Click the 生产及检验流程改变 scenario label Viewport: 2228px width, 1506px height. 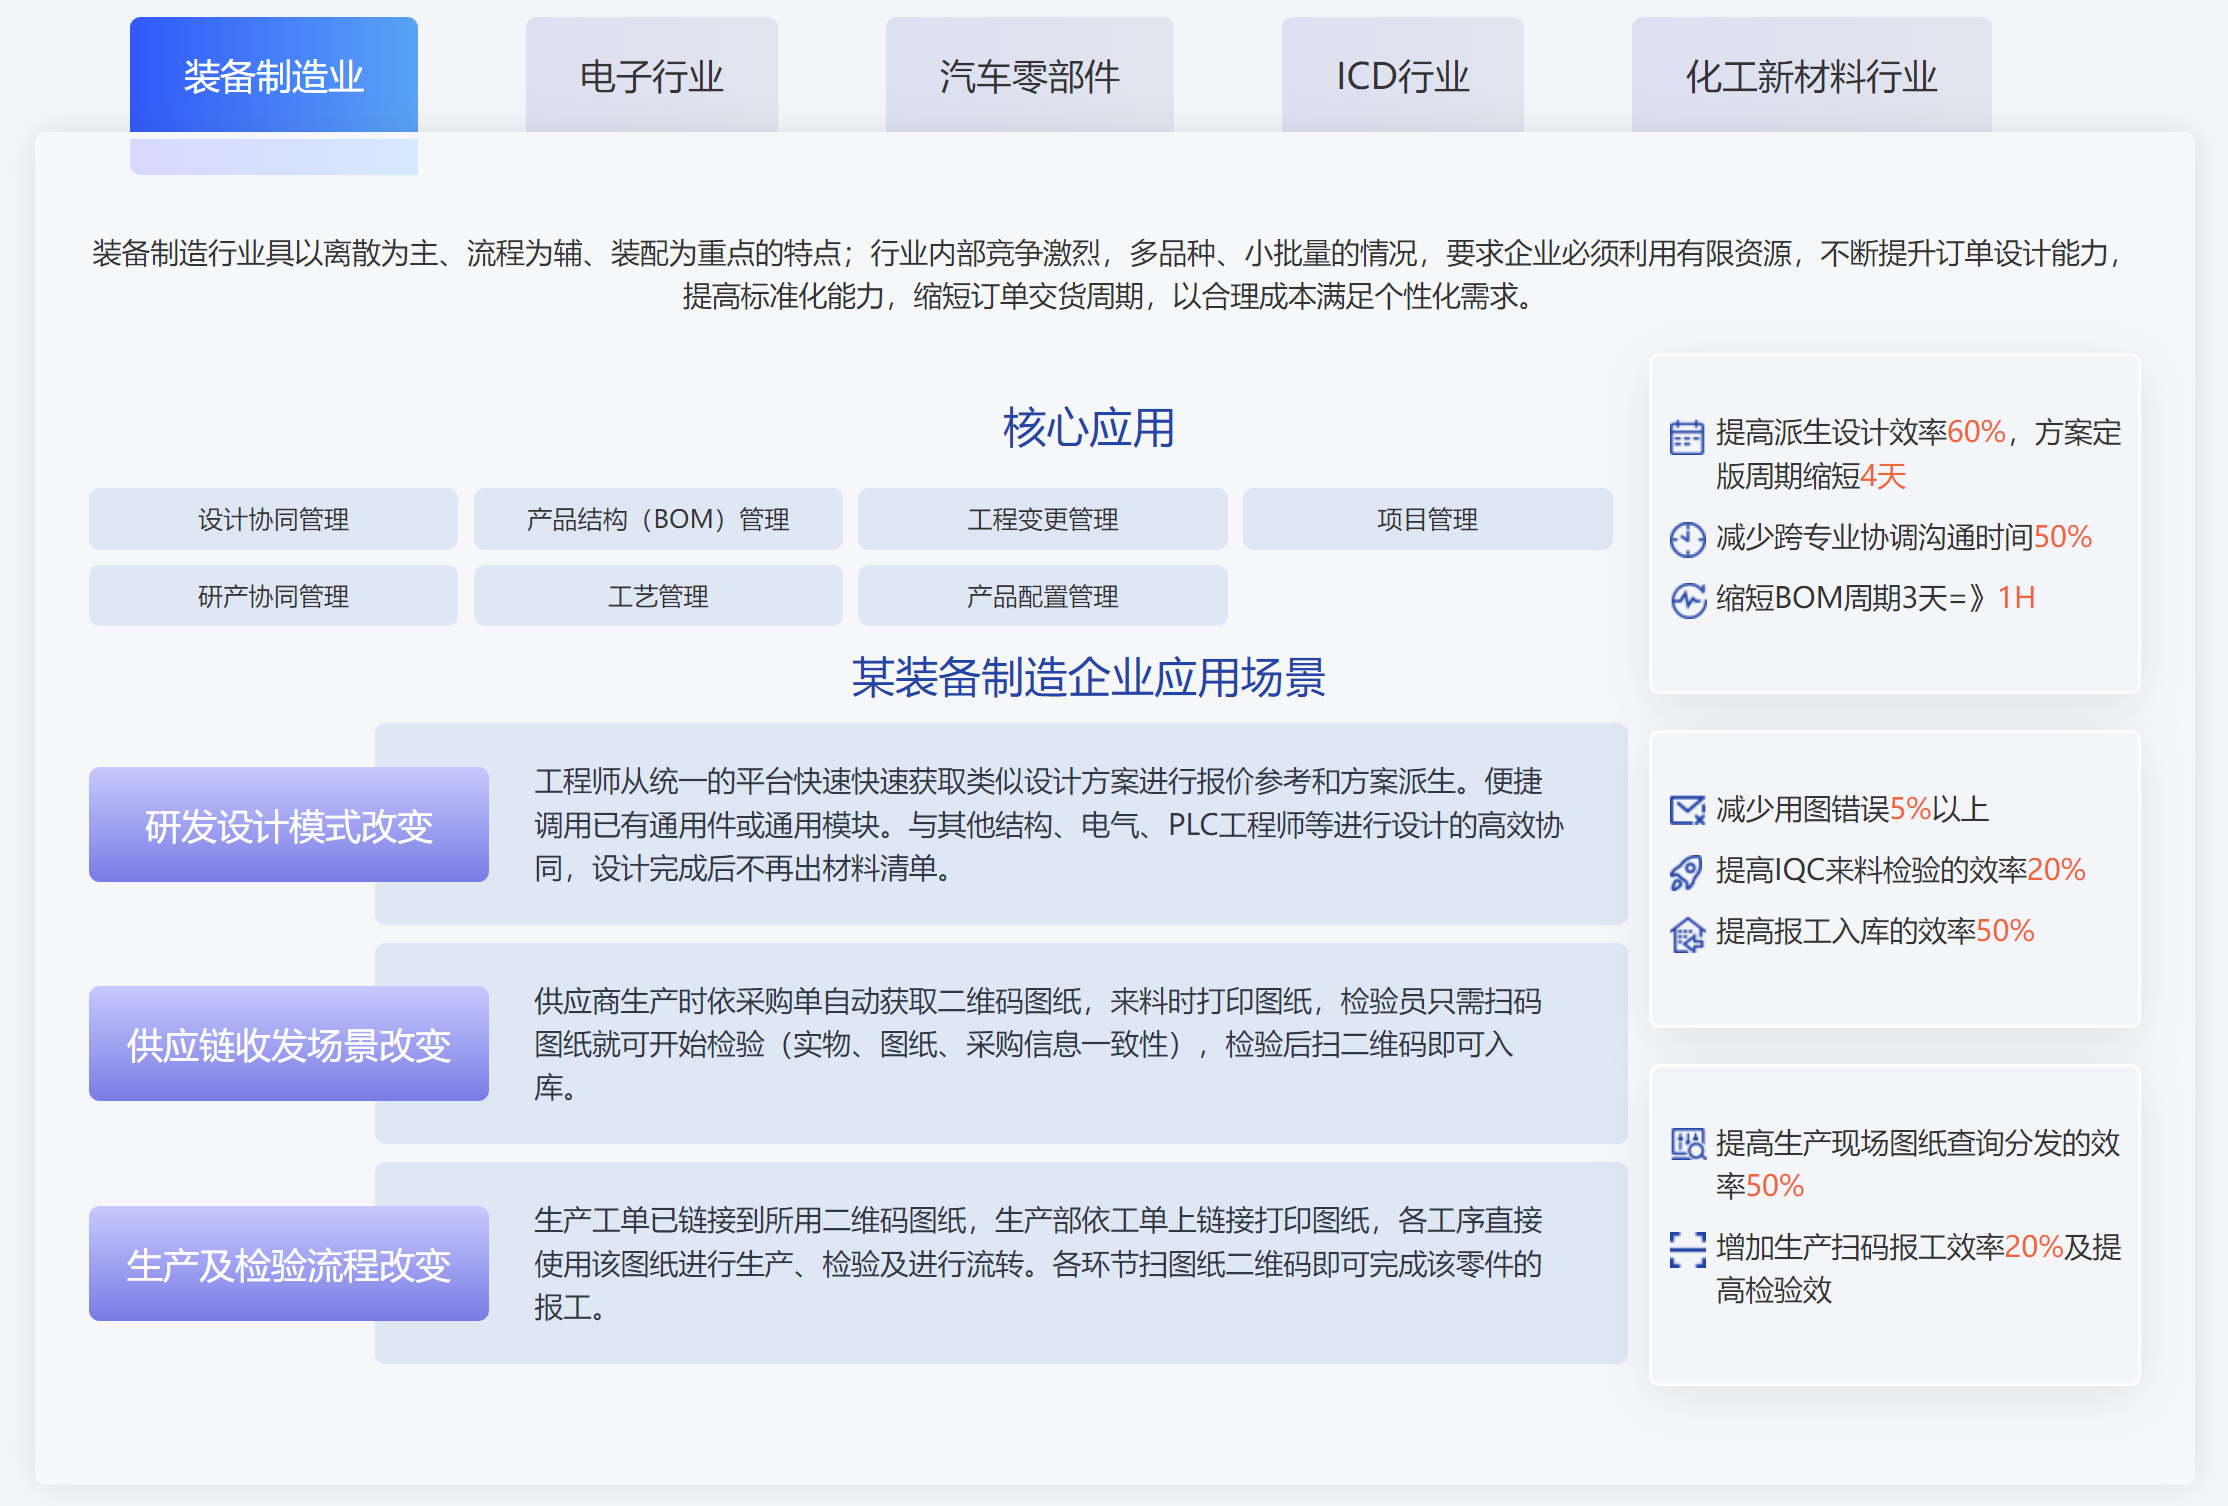289,1264
